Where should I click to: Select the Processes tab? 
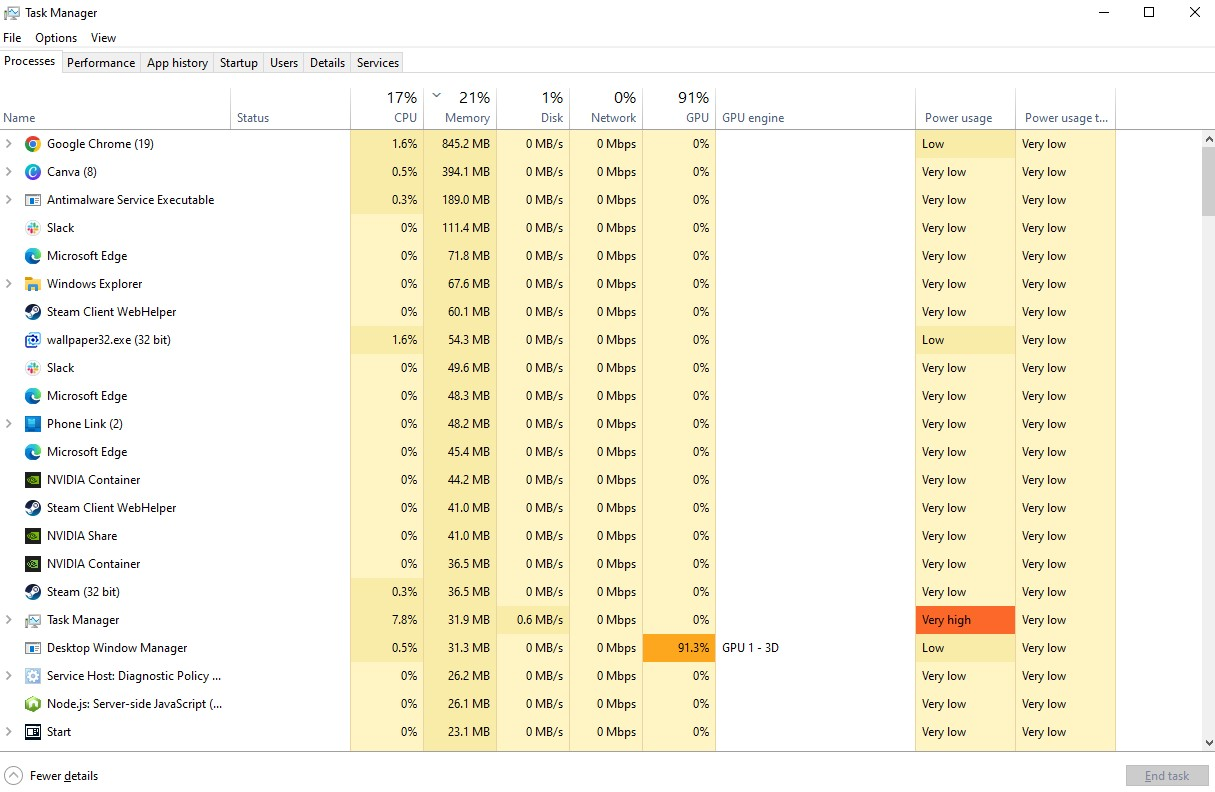30,61
